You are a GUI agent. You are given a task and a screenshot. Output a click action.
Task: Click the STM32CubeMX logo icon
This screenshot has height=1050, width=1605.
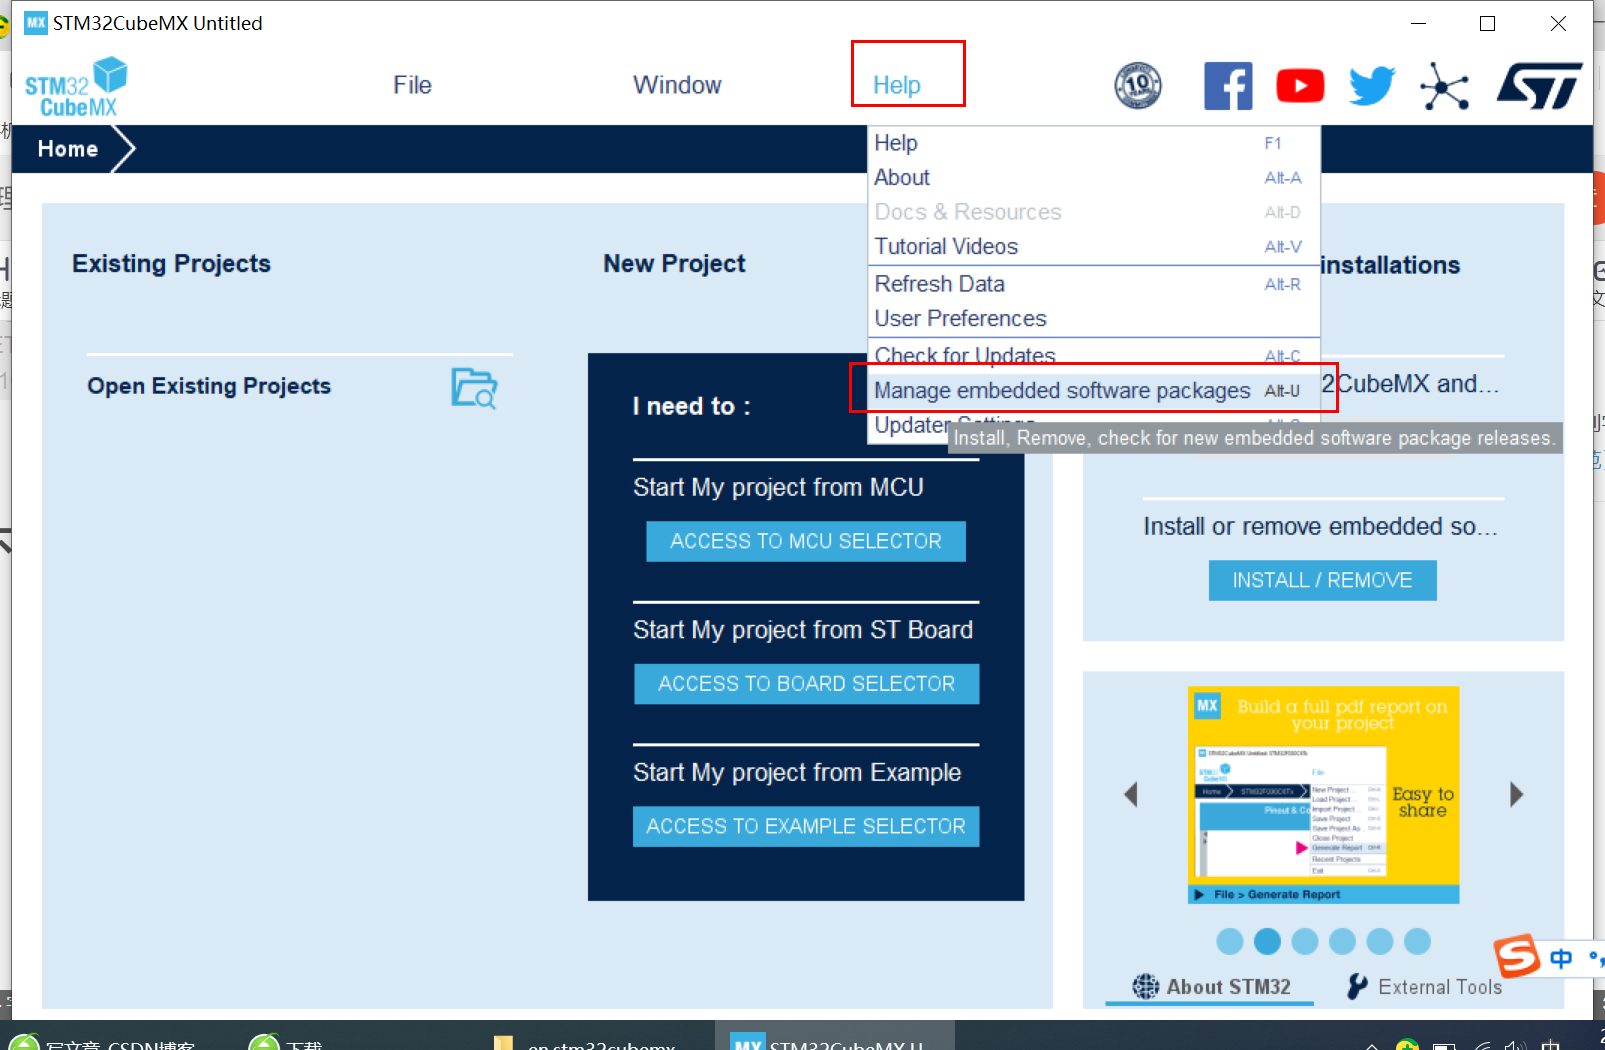(x=76, y=87)
